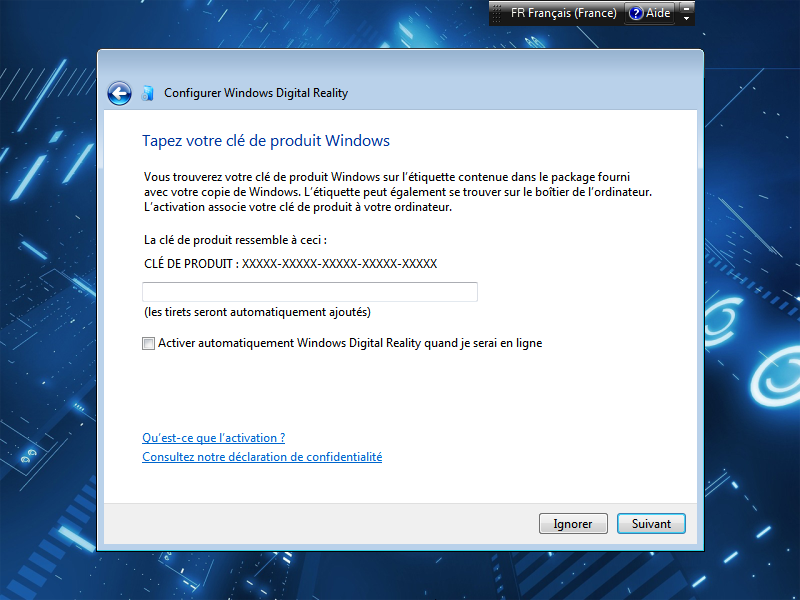Click inside the product key input field
Viewport: 800px width, 600px height.
308,291
